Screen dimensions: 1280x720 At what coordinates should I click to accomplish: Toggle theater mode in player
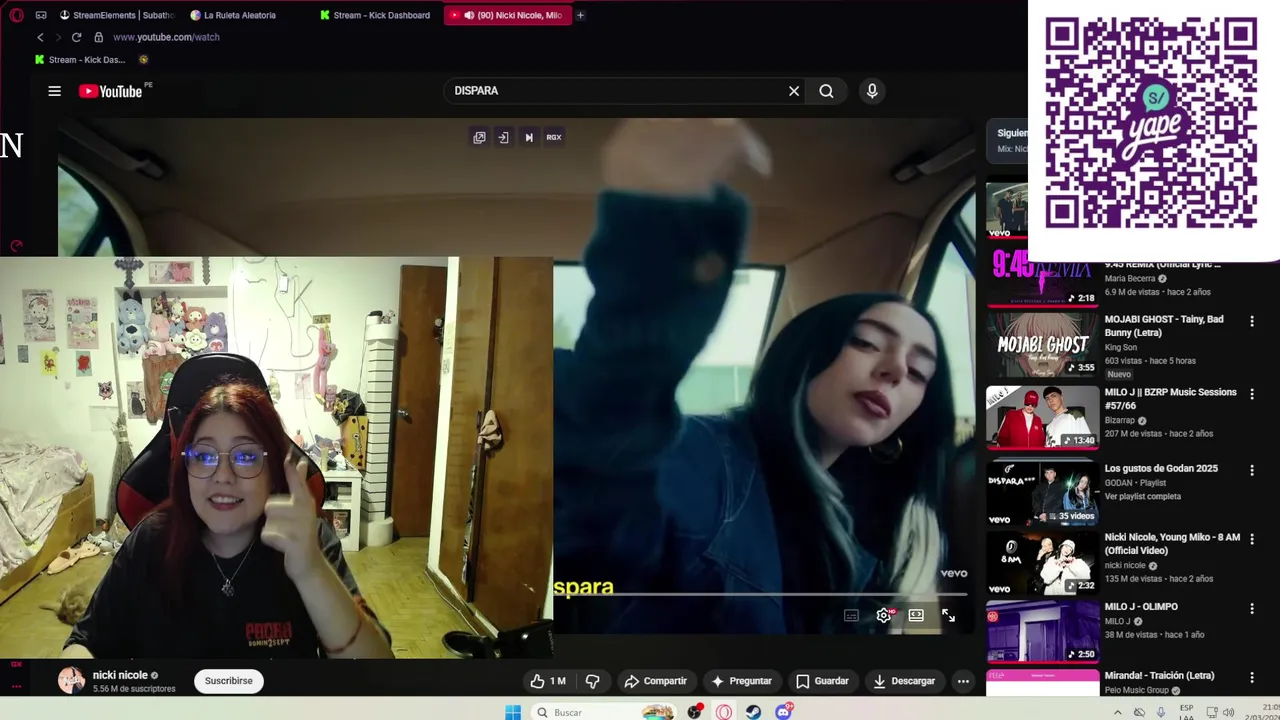916,616
